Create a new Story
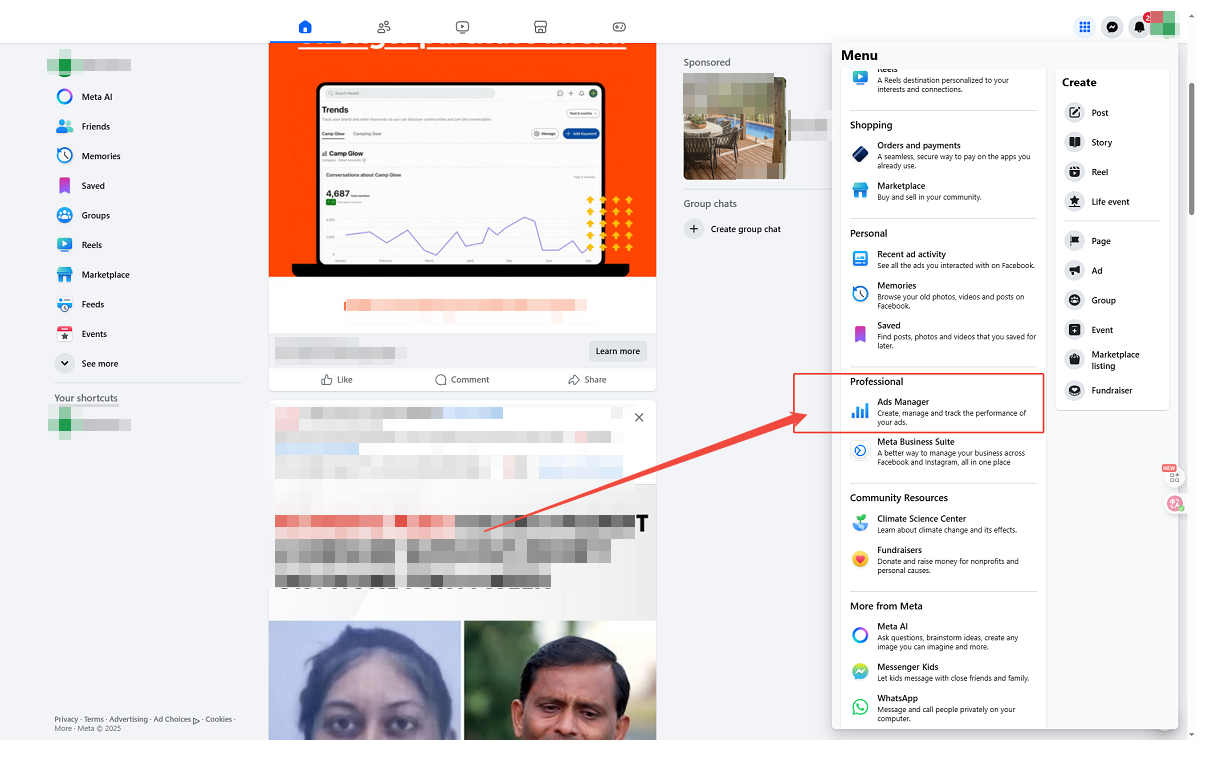 1101,143
